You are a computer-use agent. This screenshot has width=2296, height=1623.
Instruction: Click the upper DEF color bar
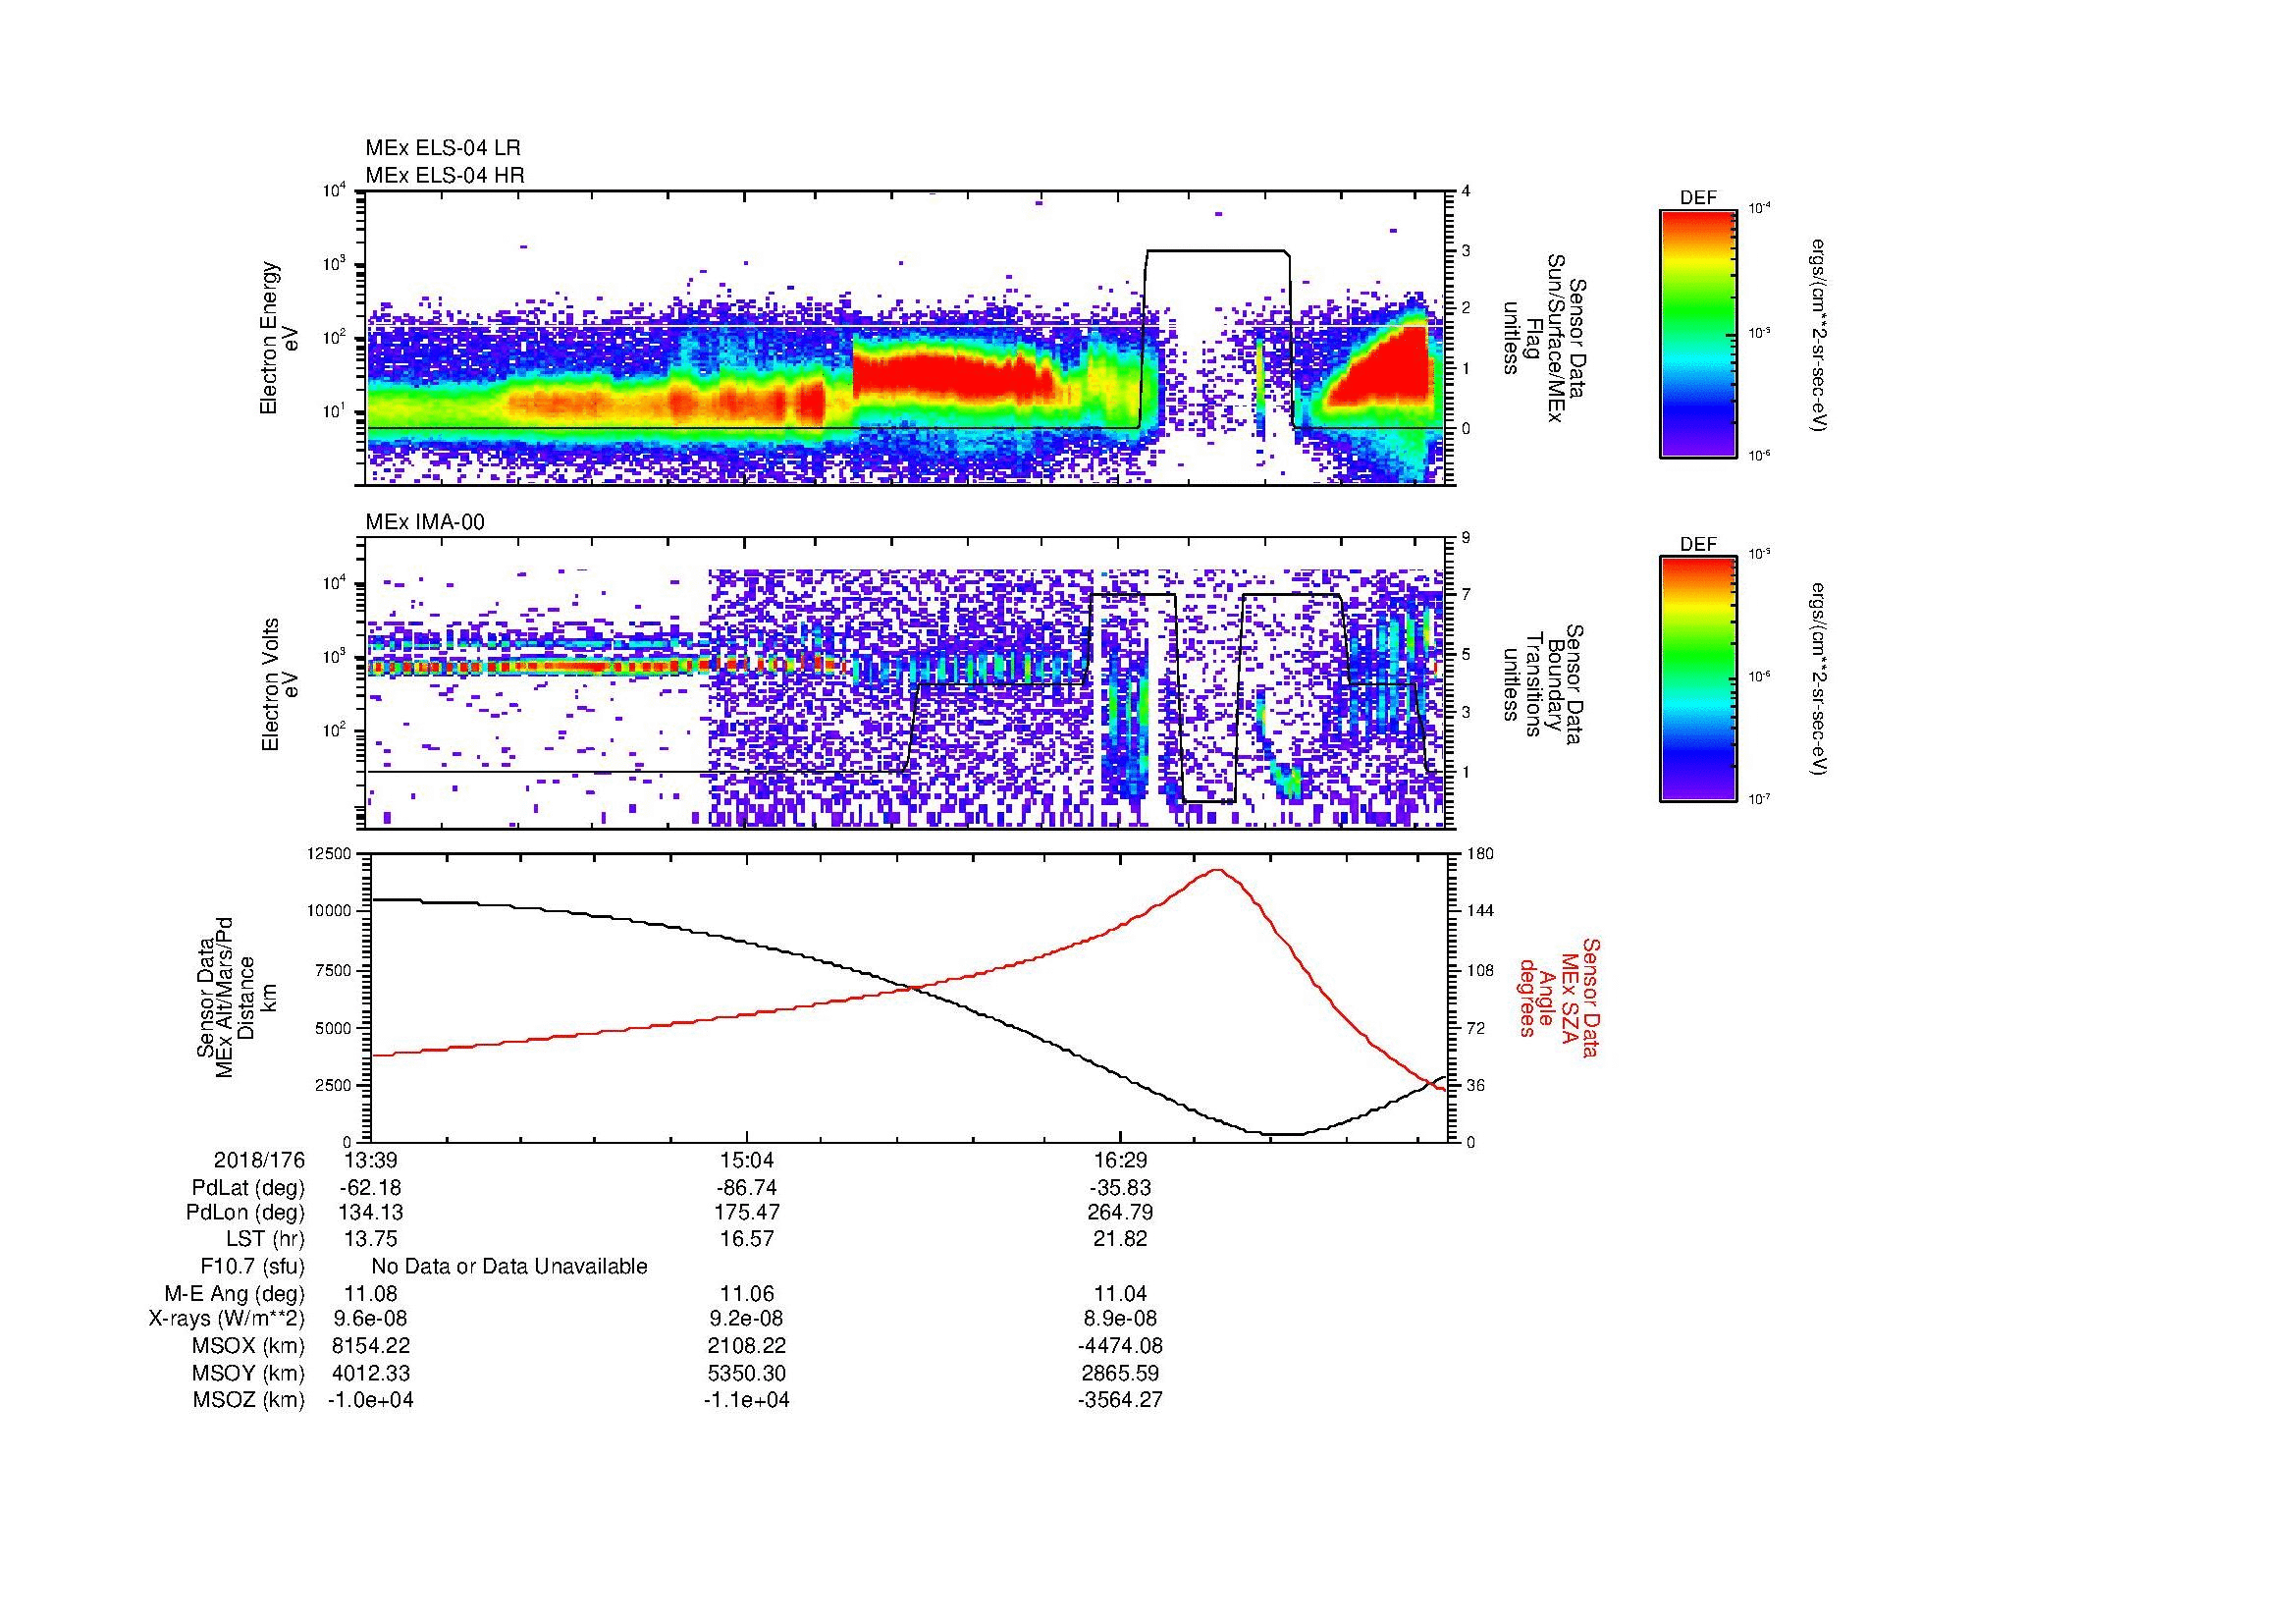[1698, 333]
